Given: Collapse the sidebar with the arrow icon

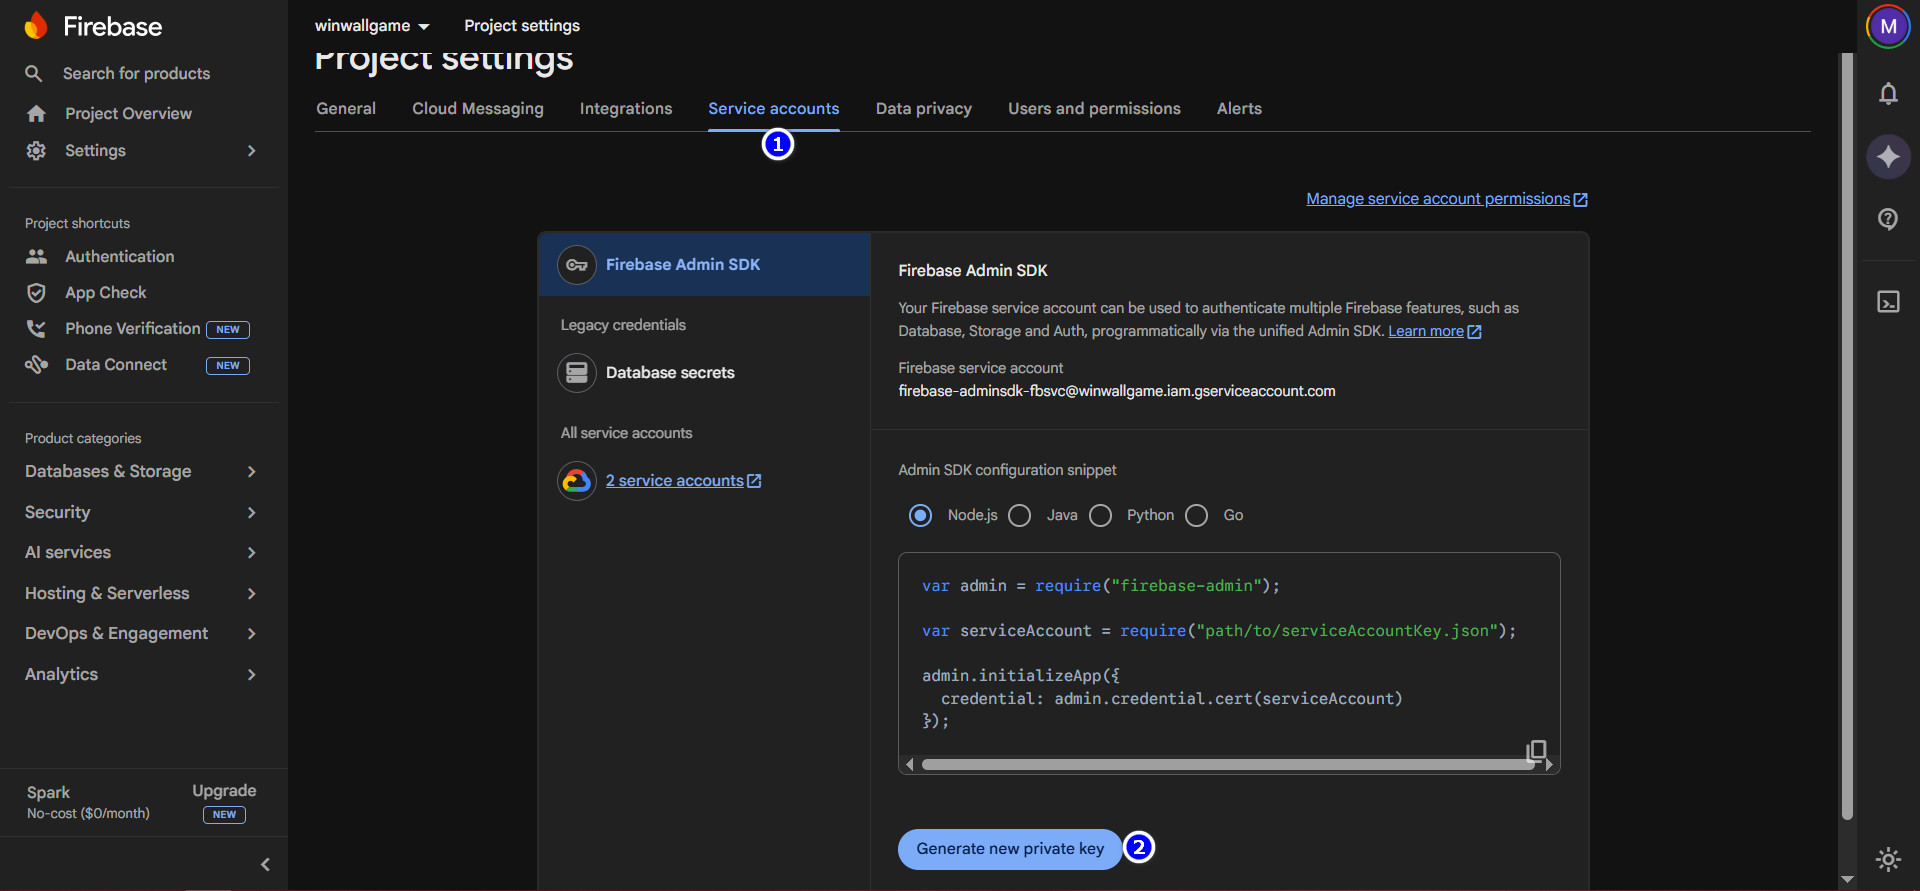Looking at the screenshot, I should click(265, 864).
